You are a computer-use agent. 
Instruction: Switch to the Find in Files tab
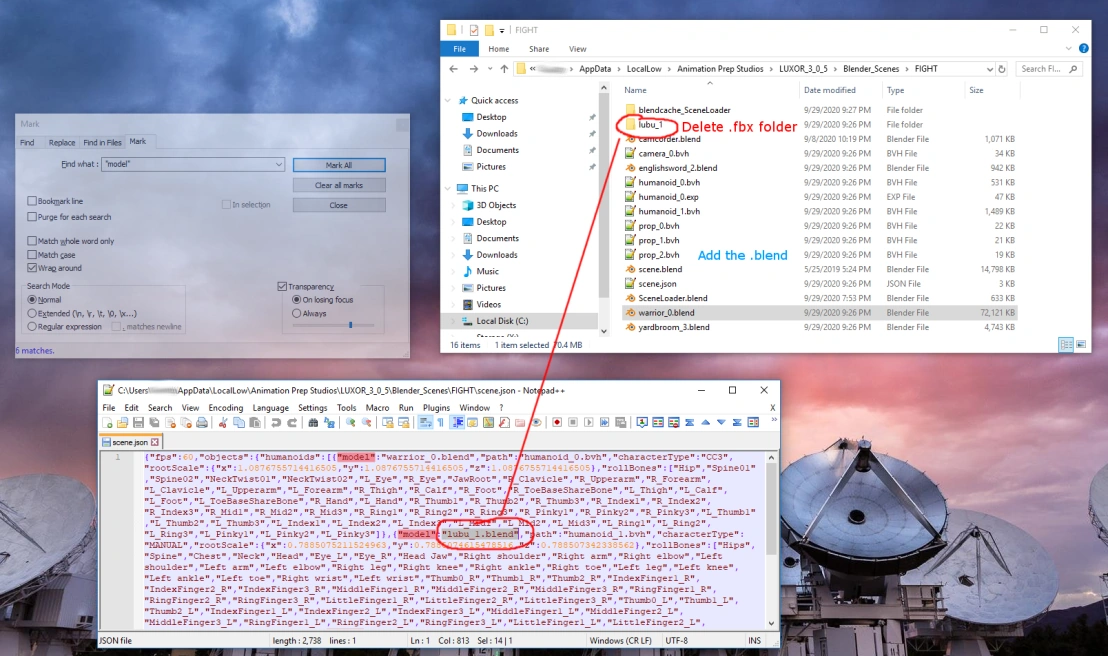pos(102,142)
